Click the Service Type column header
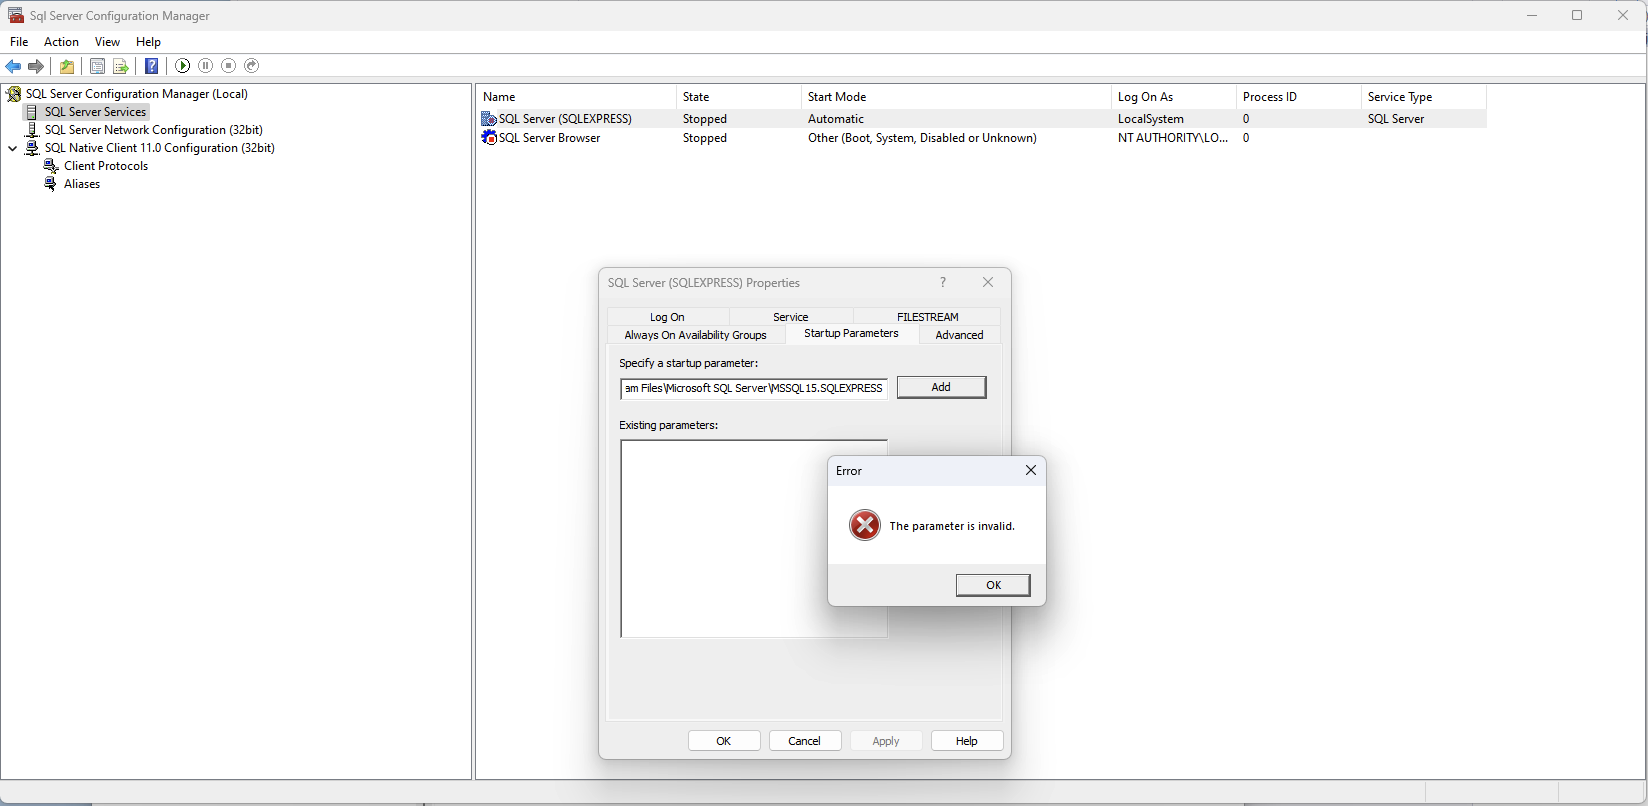Screen dimensions: 1648x806 click(x=1424, y=97)
